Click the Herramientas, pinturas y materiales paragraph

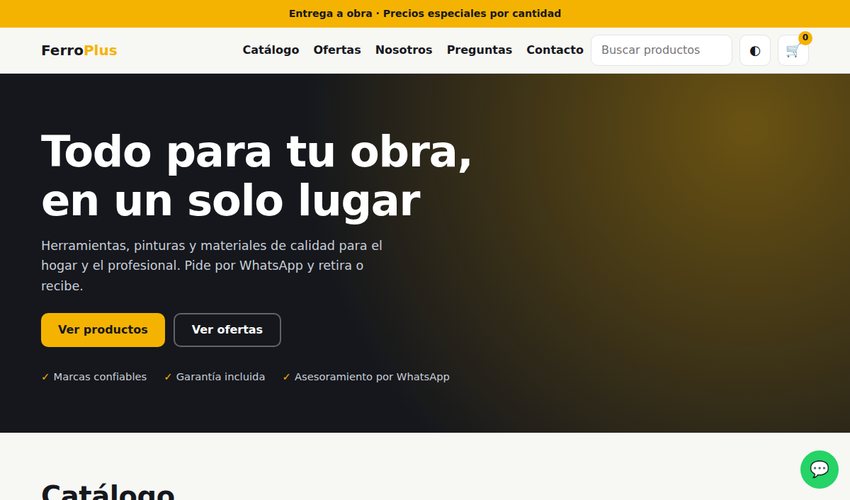[212, 266]
